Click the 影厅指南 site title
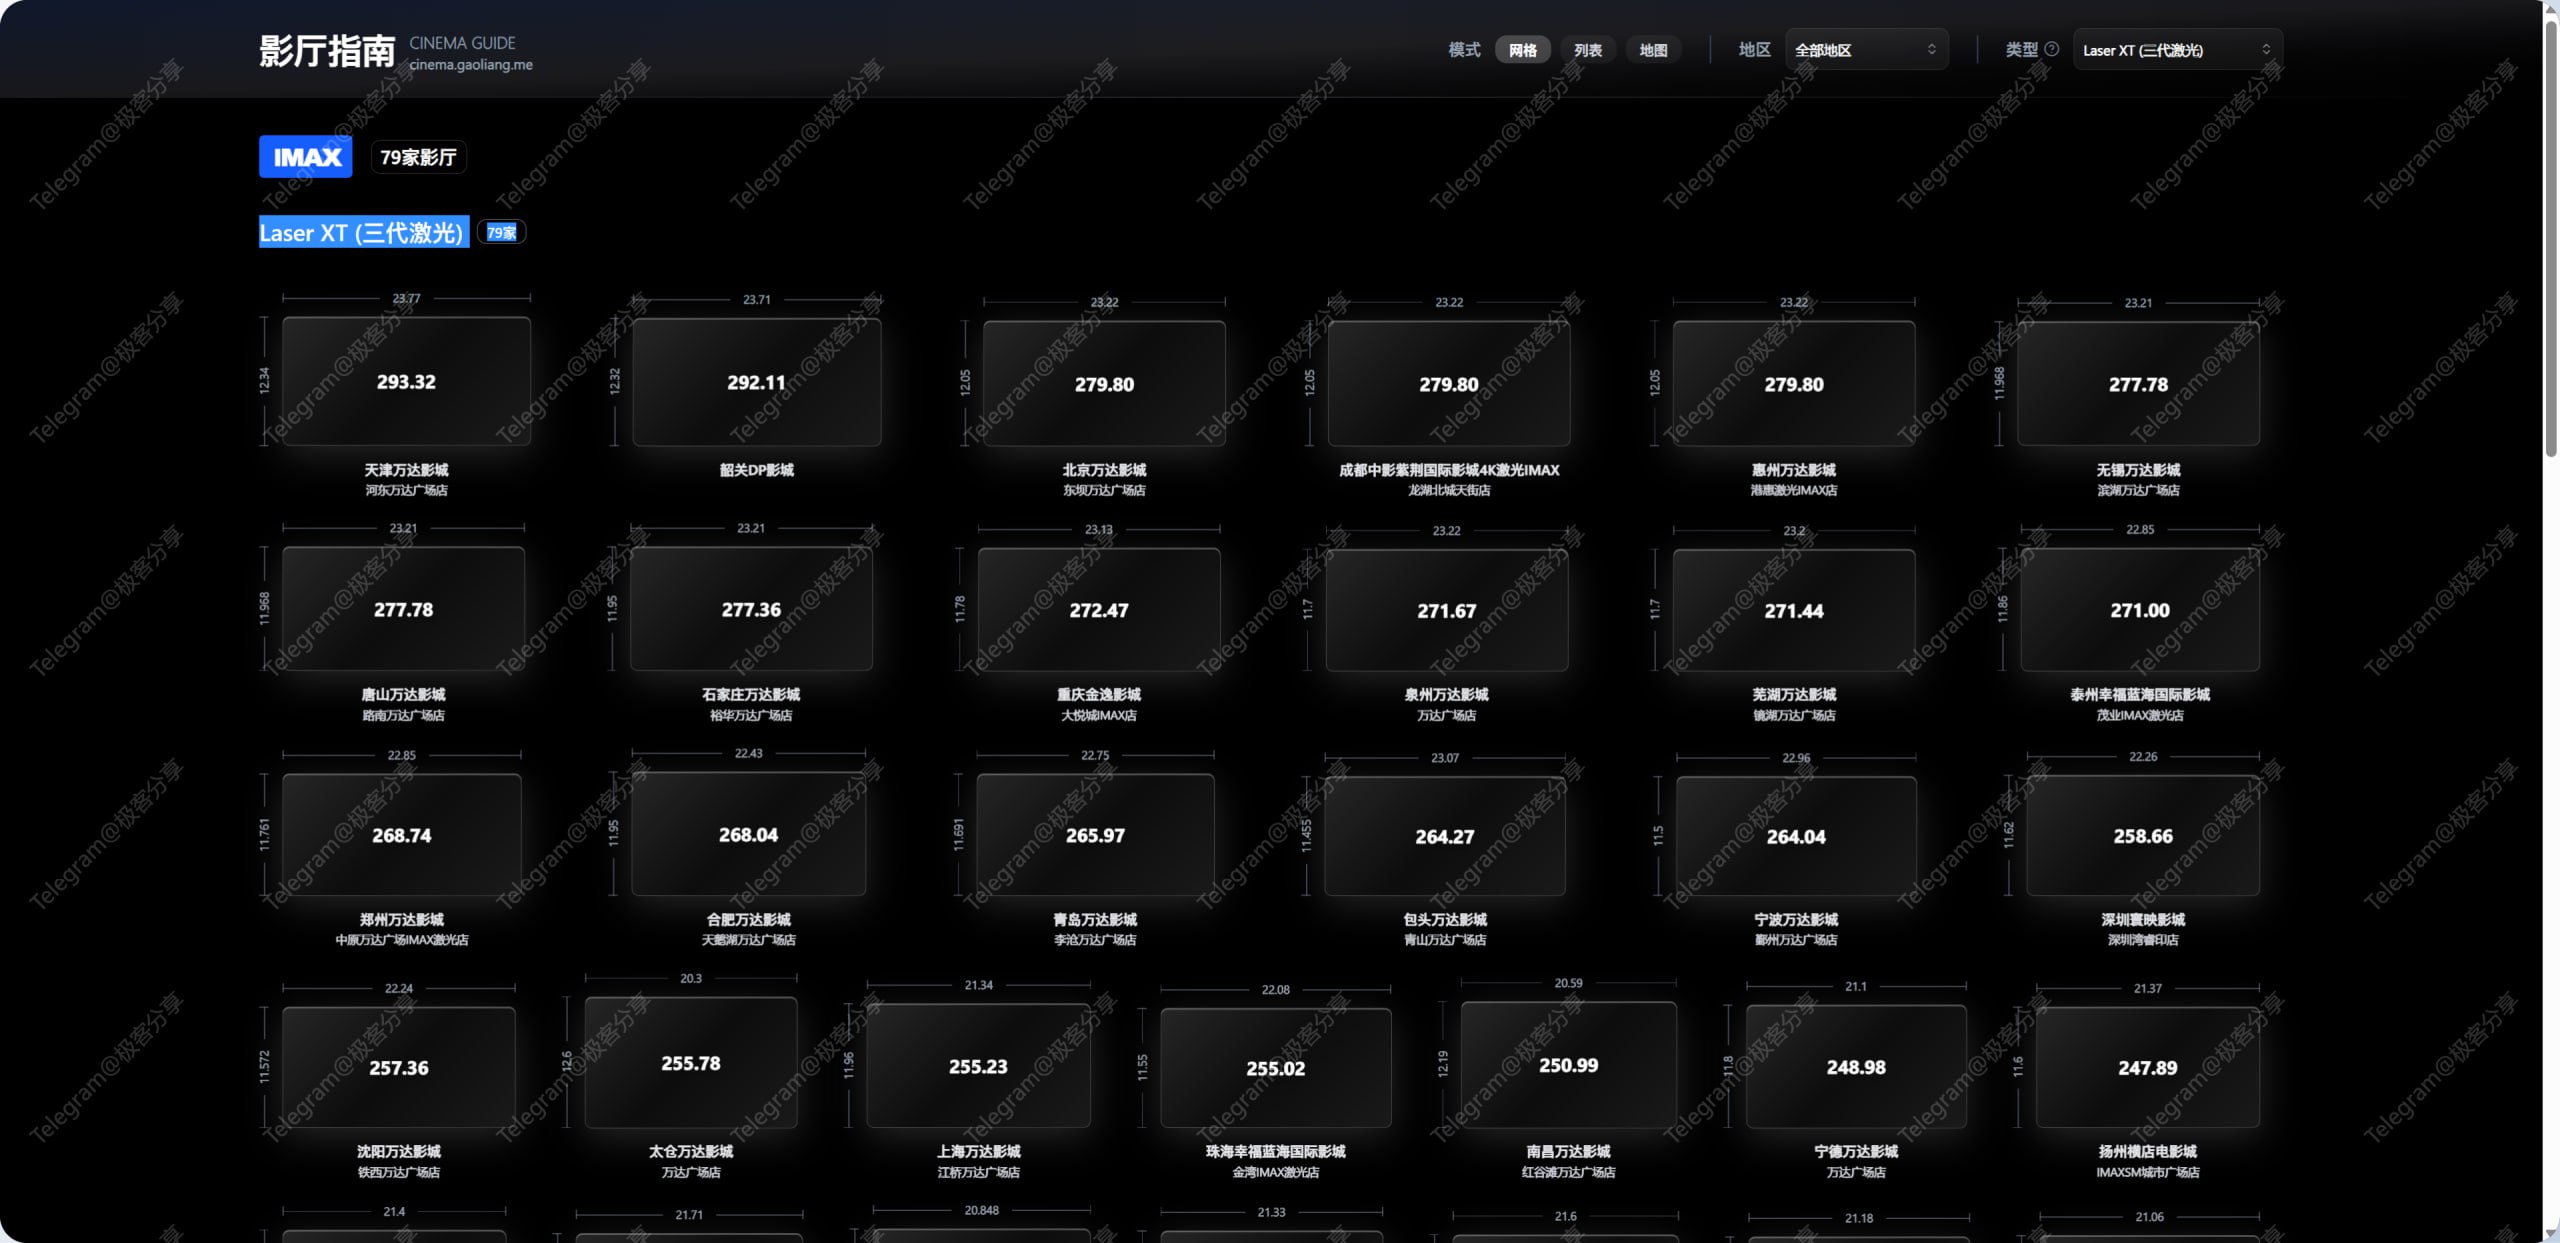 click(327, 51)
